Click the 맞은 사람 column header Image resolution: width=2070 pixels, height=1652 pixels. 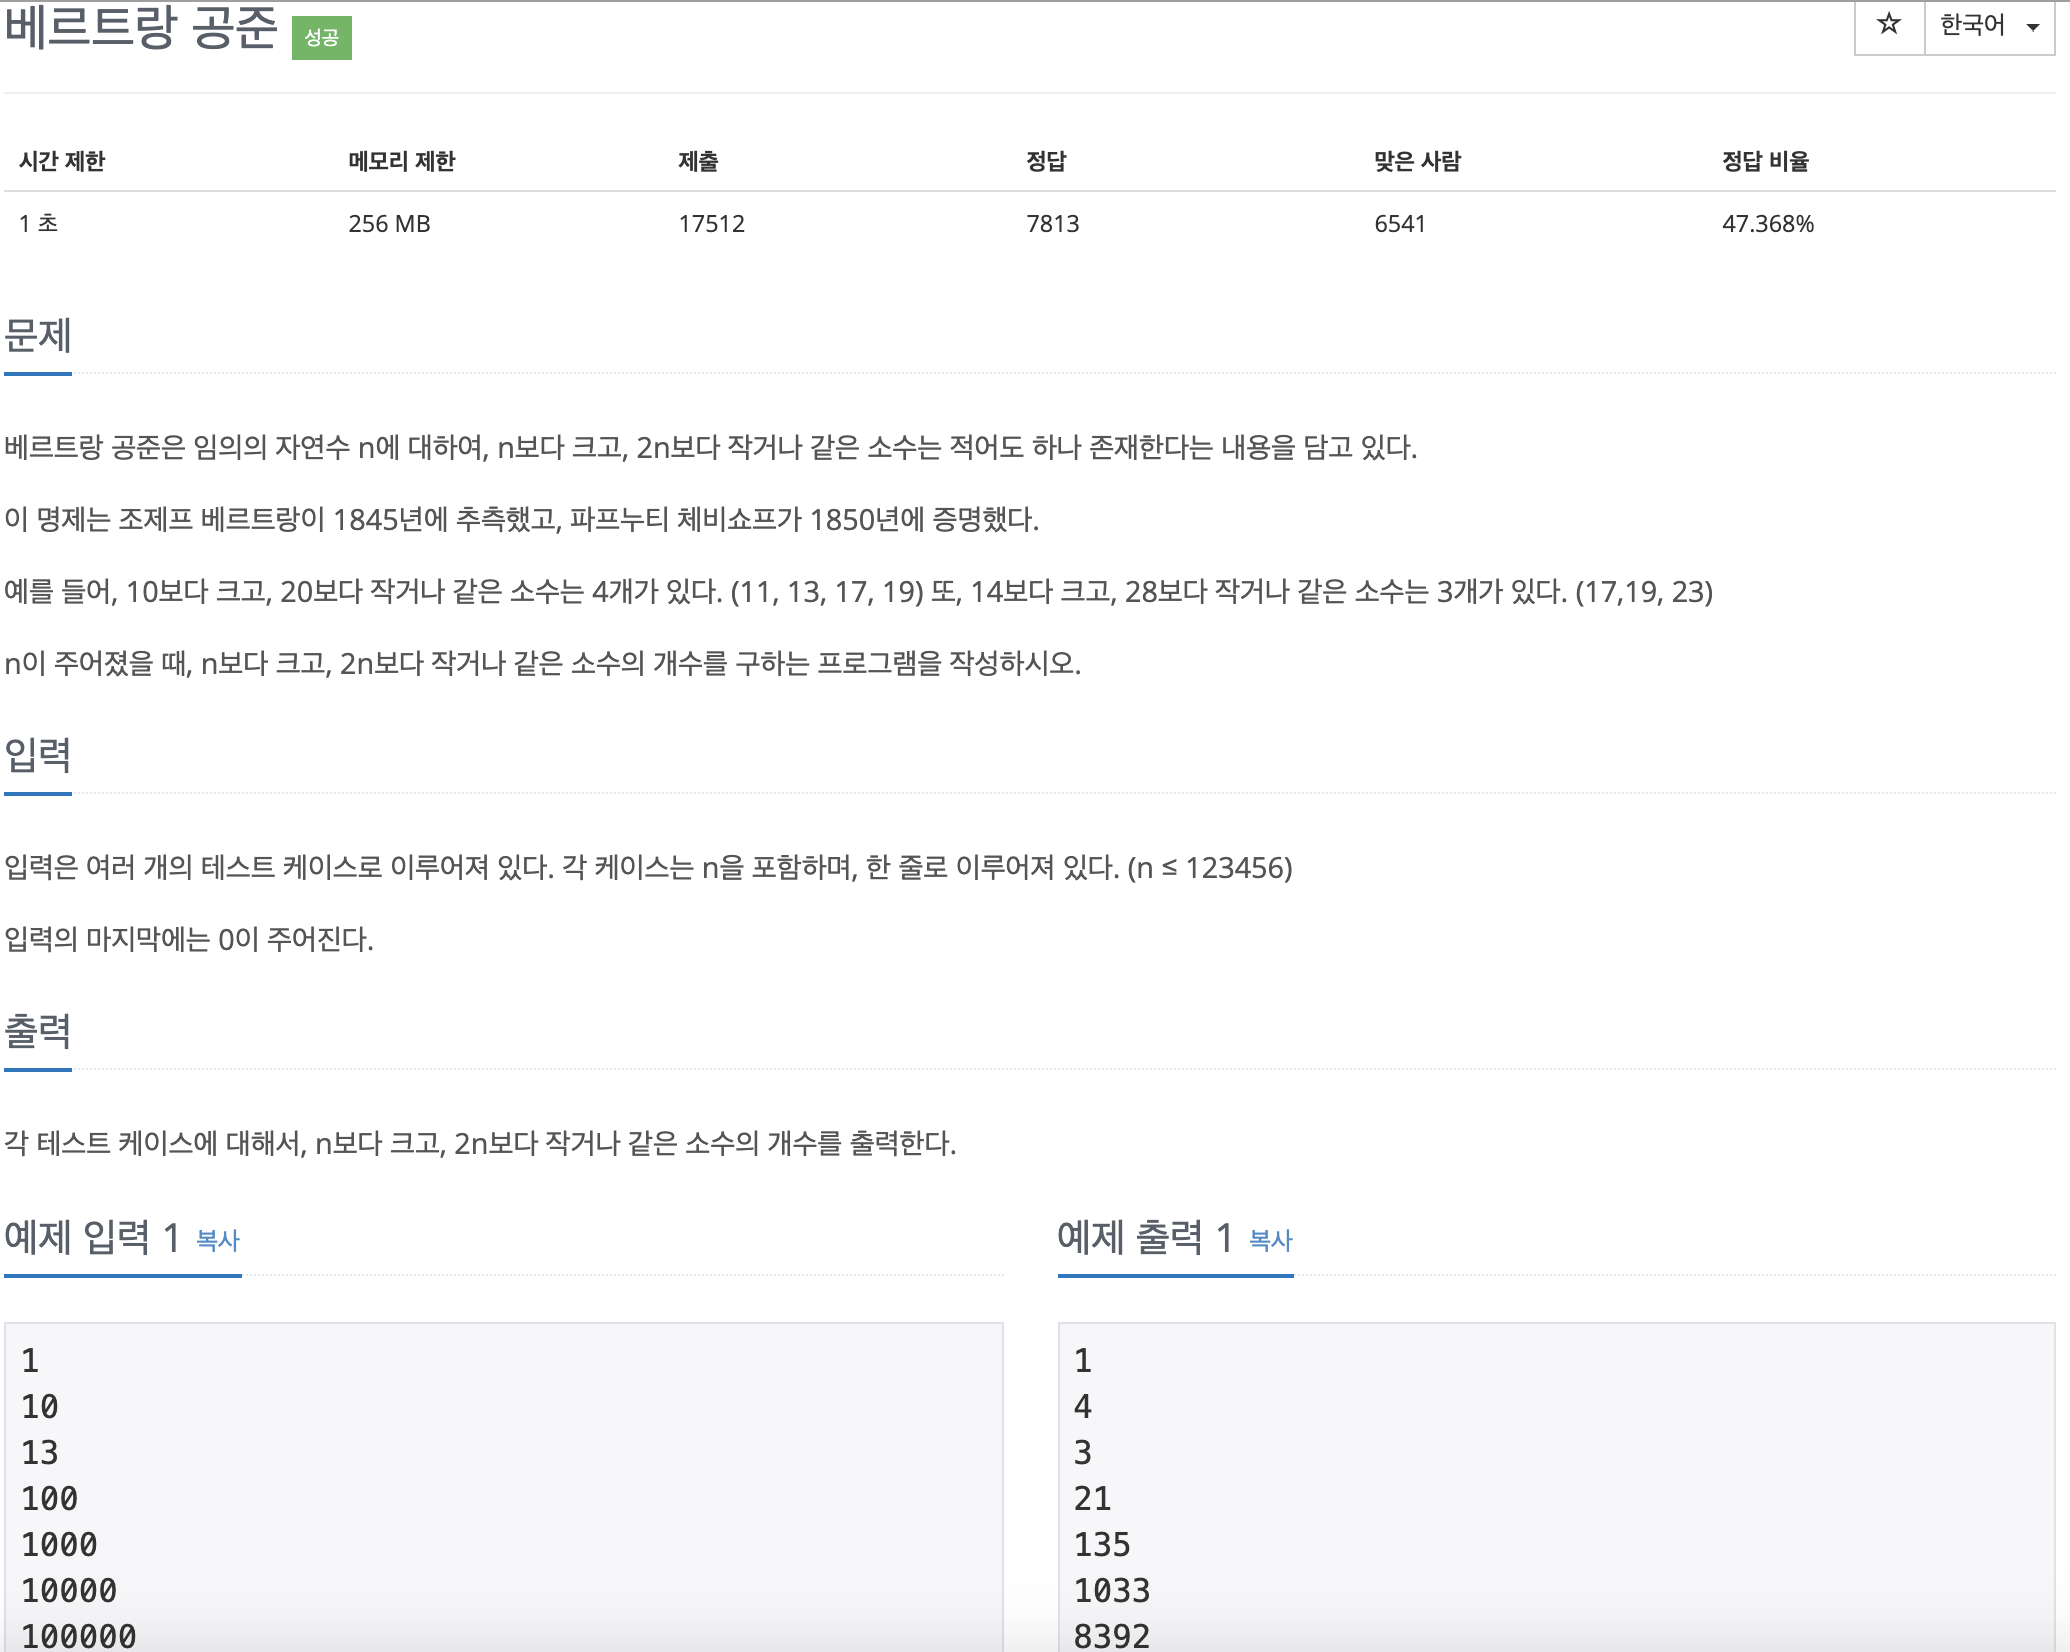1417,162
